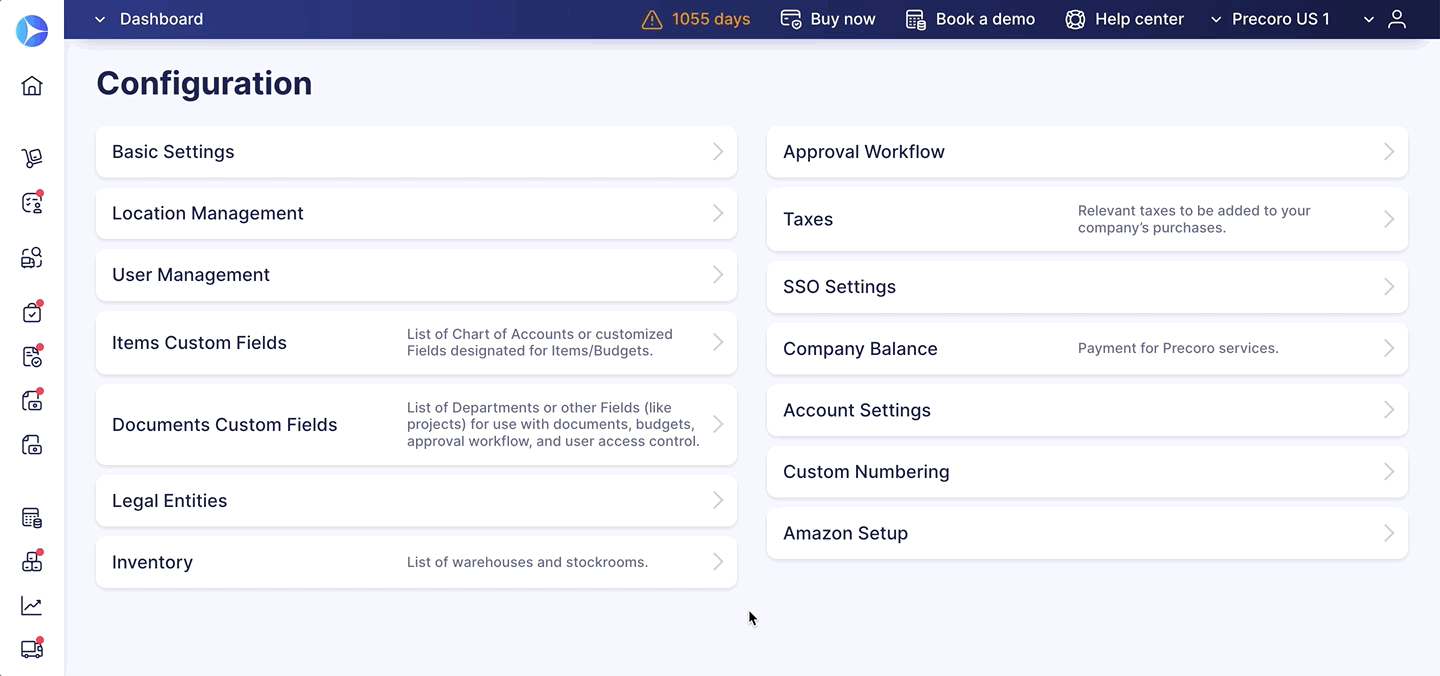Click the delivery truck sidebar icon
Image resolution: width=1440 pixels, height=676 pixels.
coord(32,649)
